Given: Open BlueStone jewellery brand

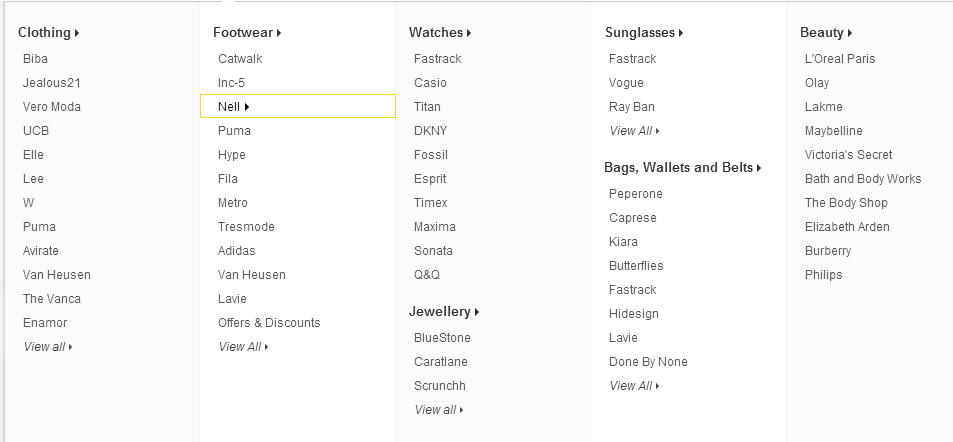Looking at the screenshot, I should [442, 338].
